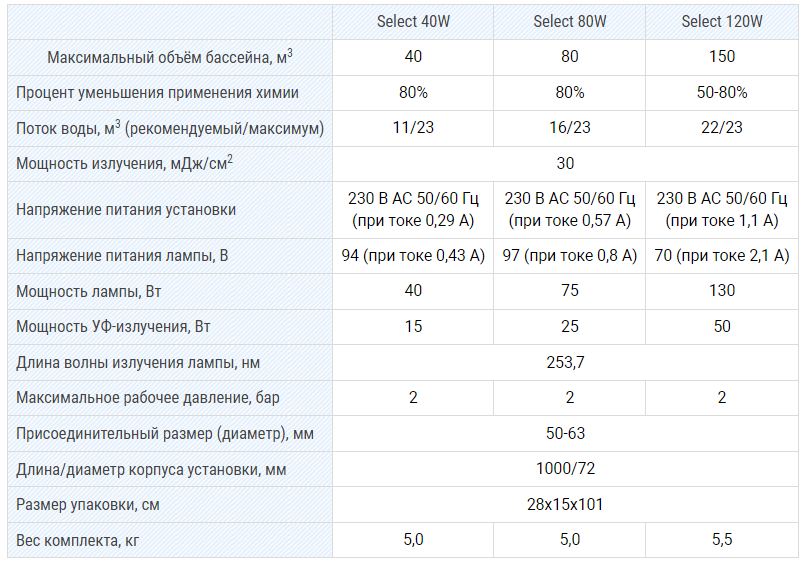Image resolution: width=811 pixels, height=566 pixels.
Task: Click the Мощность излучения row label
Action: click(125, 163)
